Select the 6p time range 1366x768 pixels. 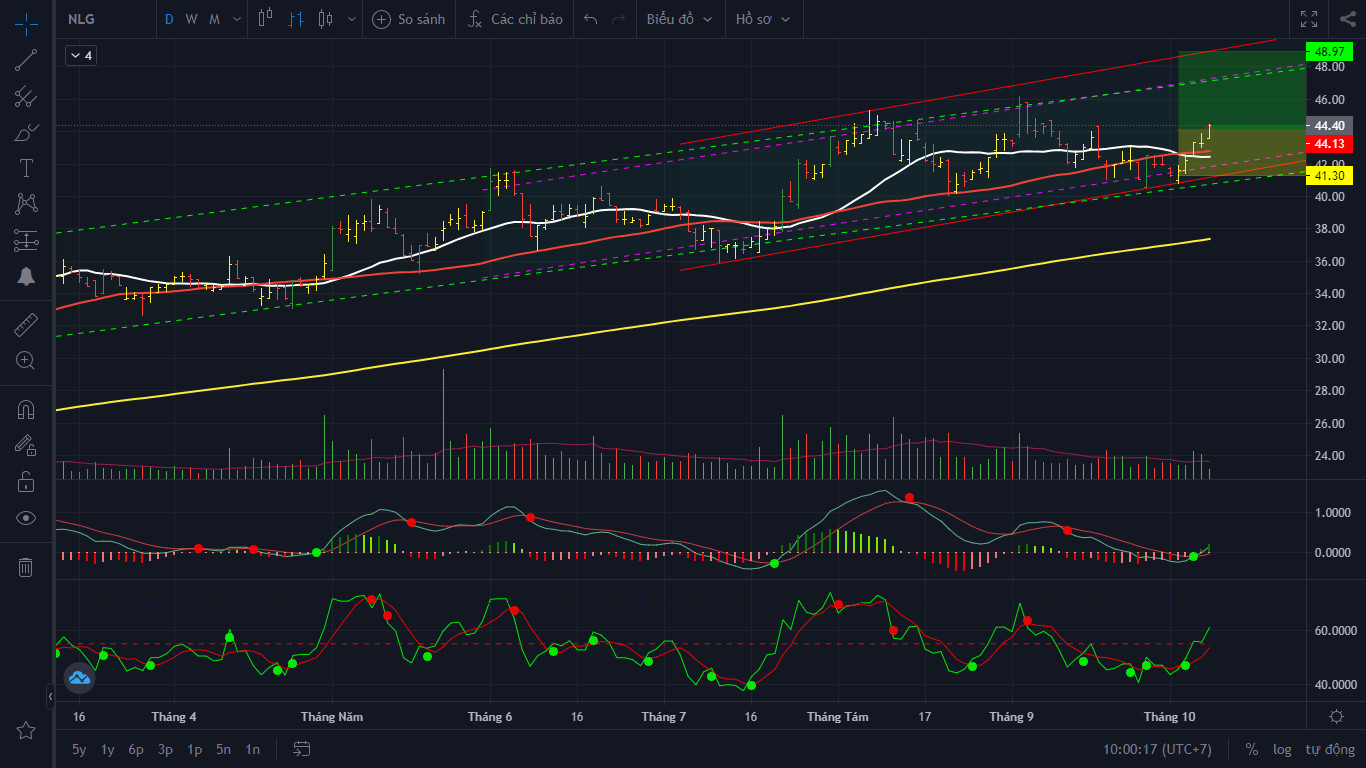136,749
